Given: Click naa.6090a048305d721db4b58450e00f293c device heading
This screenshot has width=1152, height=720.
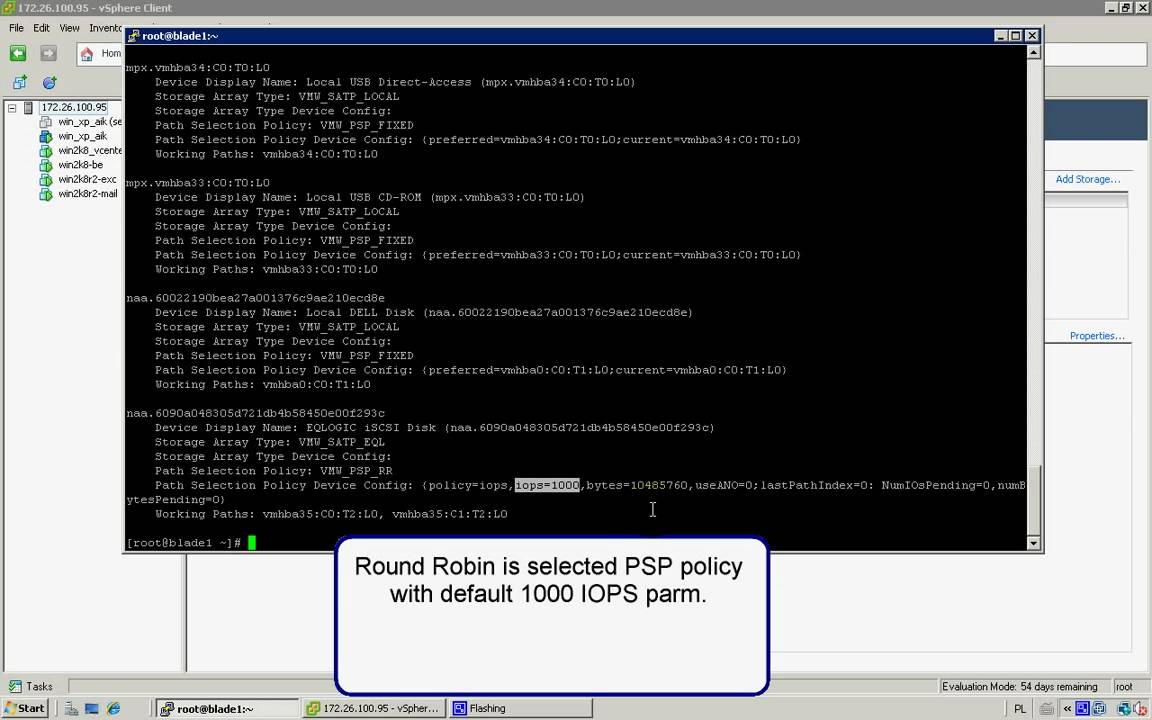Looking at the screenshot, I should point(256,413).
